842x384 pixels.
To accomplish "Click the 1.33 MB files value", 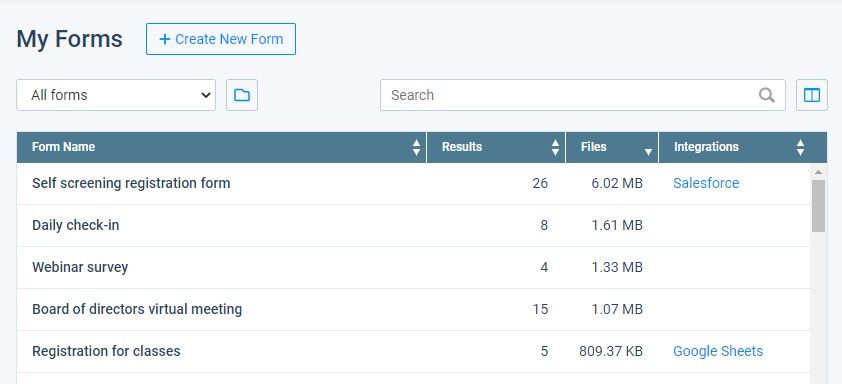I will coord(616,267).
